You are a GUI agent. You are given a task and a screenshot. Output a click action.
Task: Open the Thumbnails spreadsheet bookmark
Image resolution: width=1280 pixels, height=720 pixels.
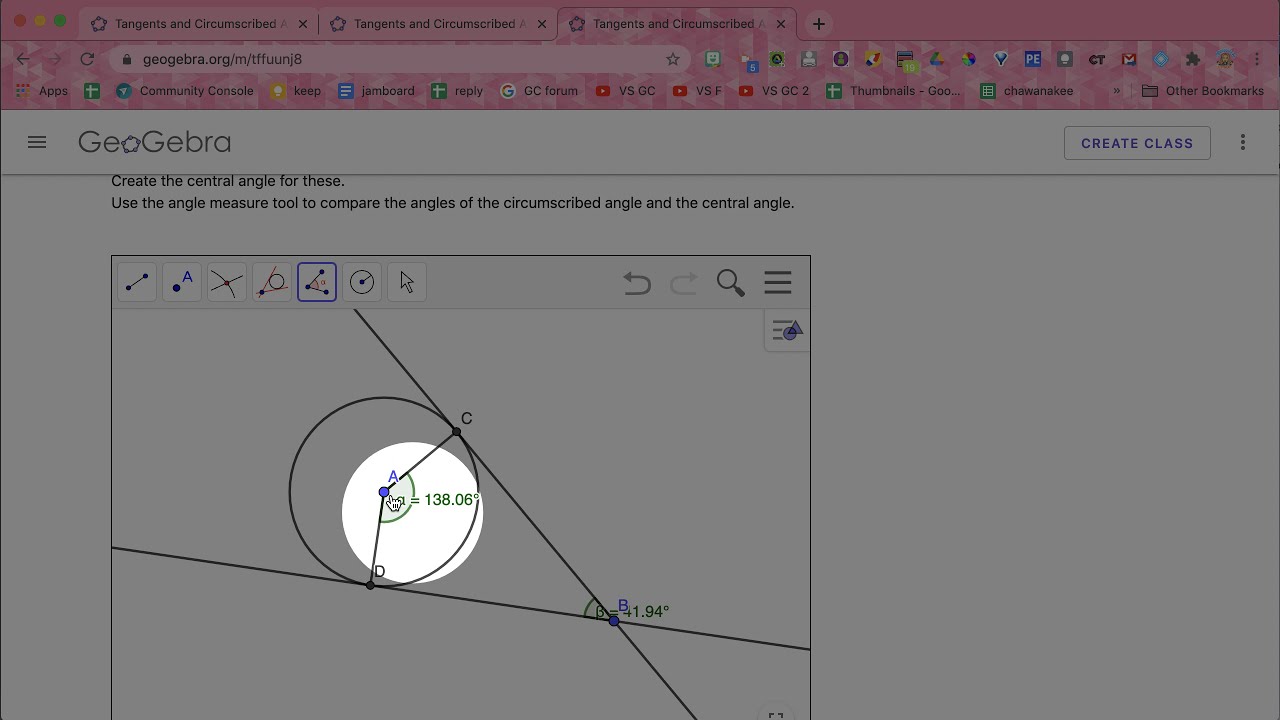pos(893,91)
